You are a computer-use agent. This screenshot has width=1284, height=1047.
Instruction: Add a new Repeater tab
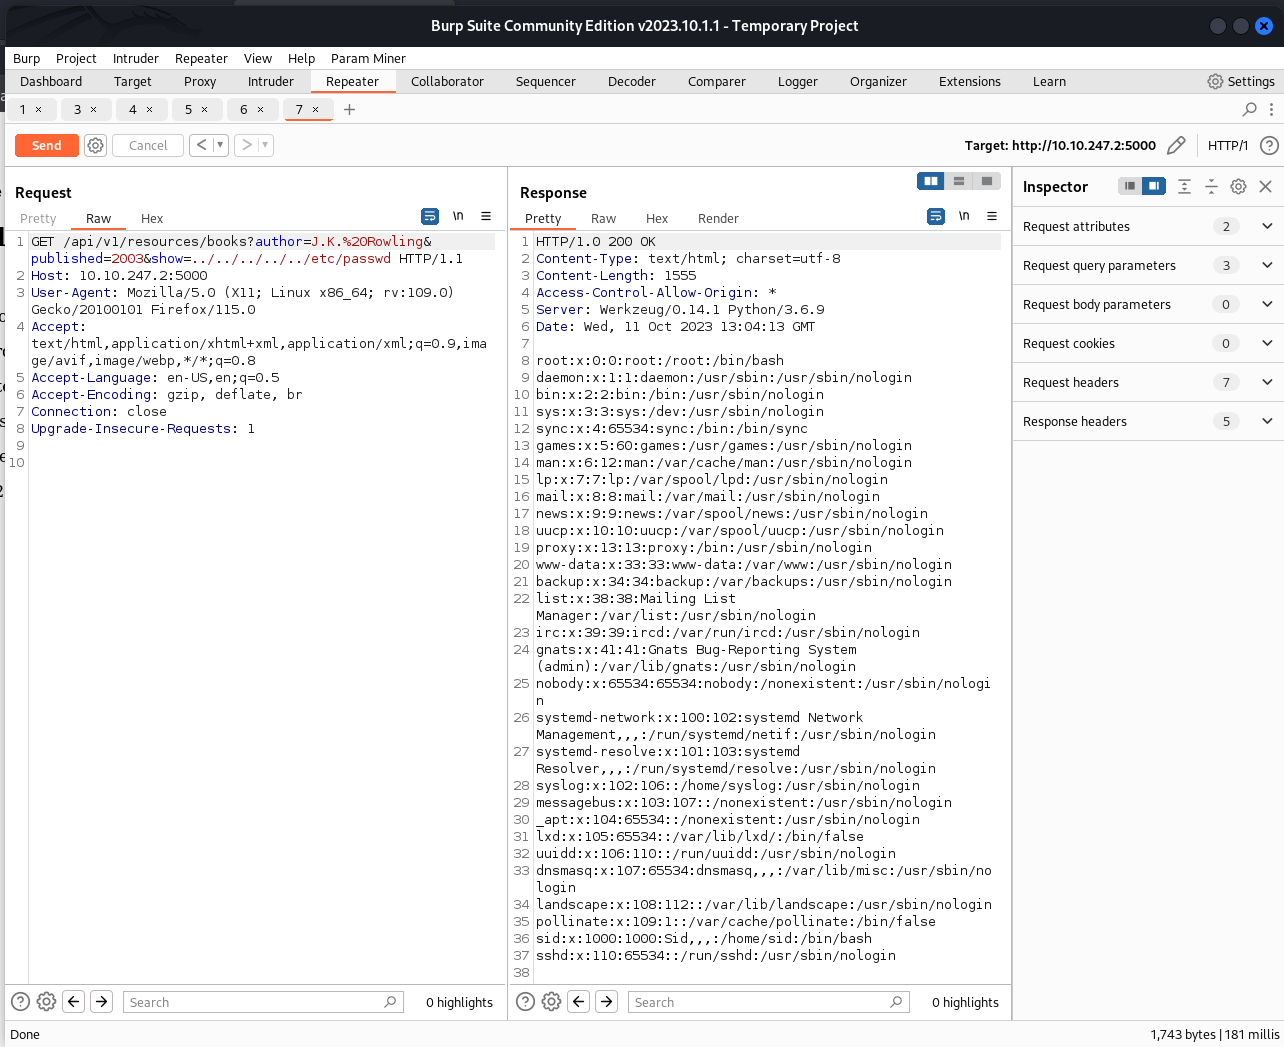349,109
